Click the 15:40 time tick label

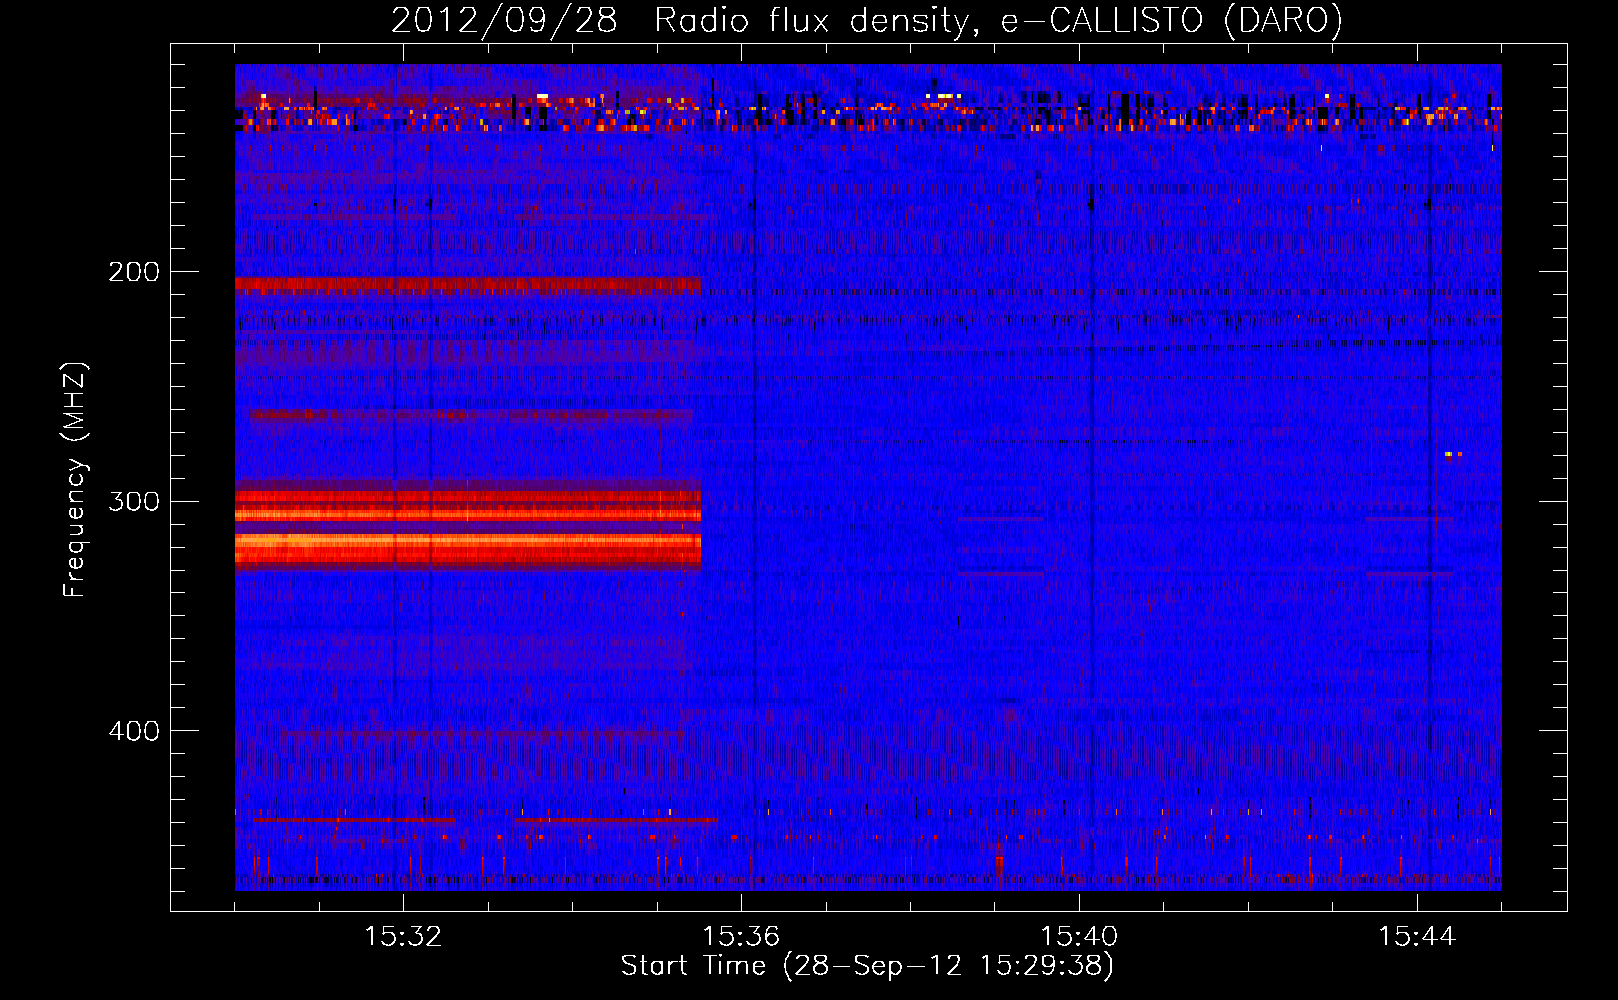(x=1079, y=937)
